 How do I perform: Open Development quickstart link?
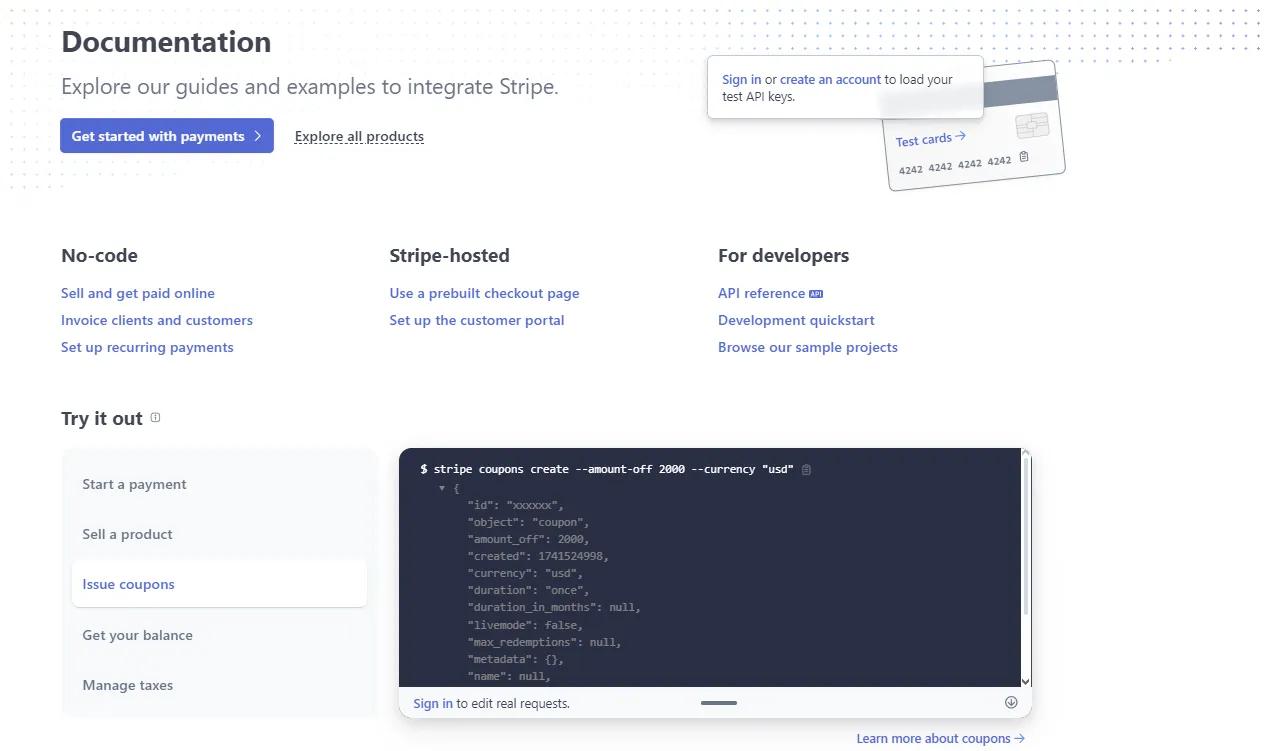pyautogui.click(x=796, y=320)
